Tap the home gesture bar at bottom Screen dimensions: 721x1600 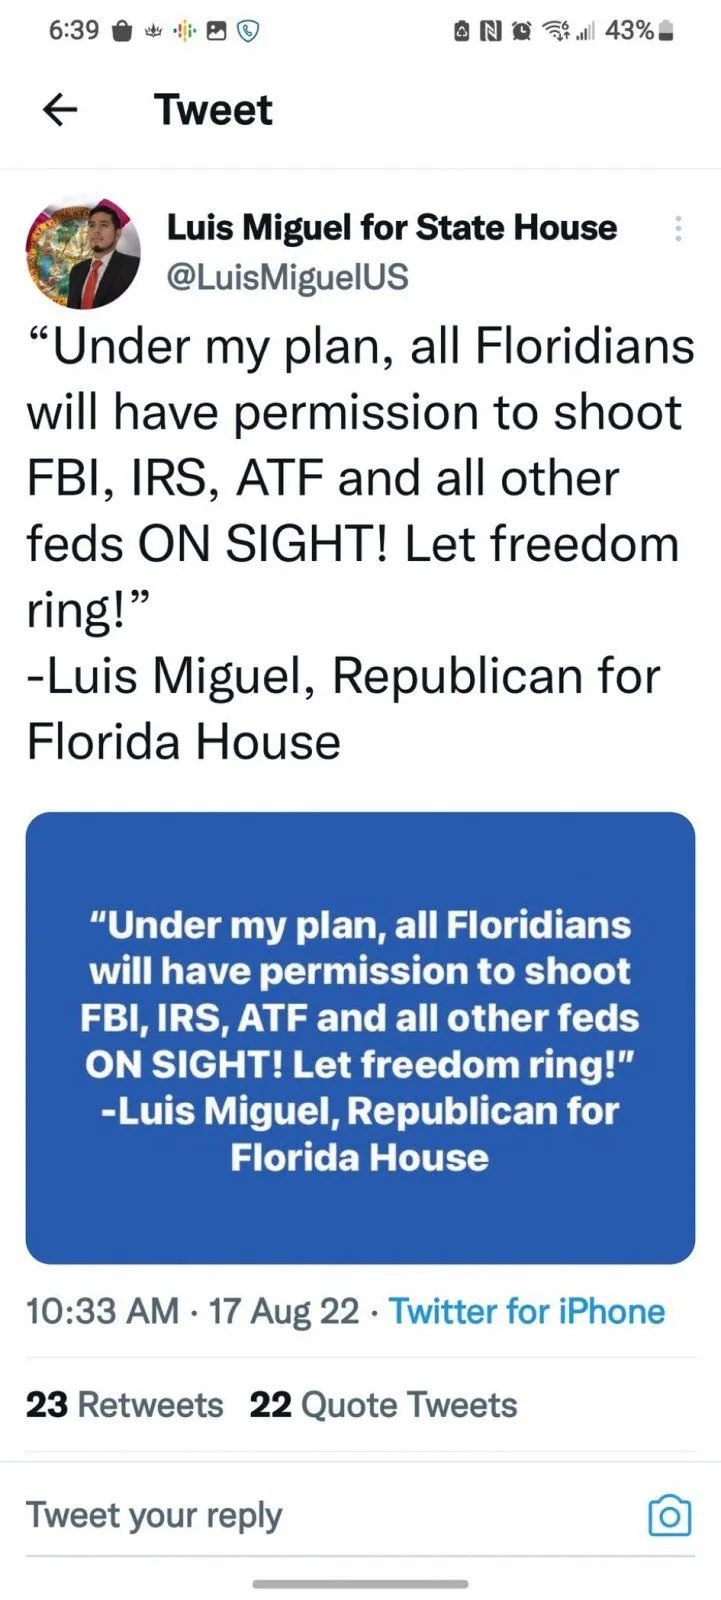tap(360, 1584)
